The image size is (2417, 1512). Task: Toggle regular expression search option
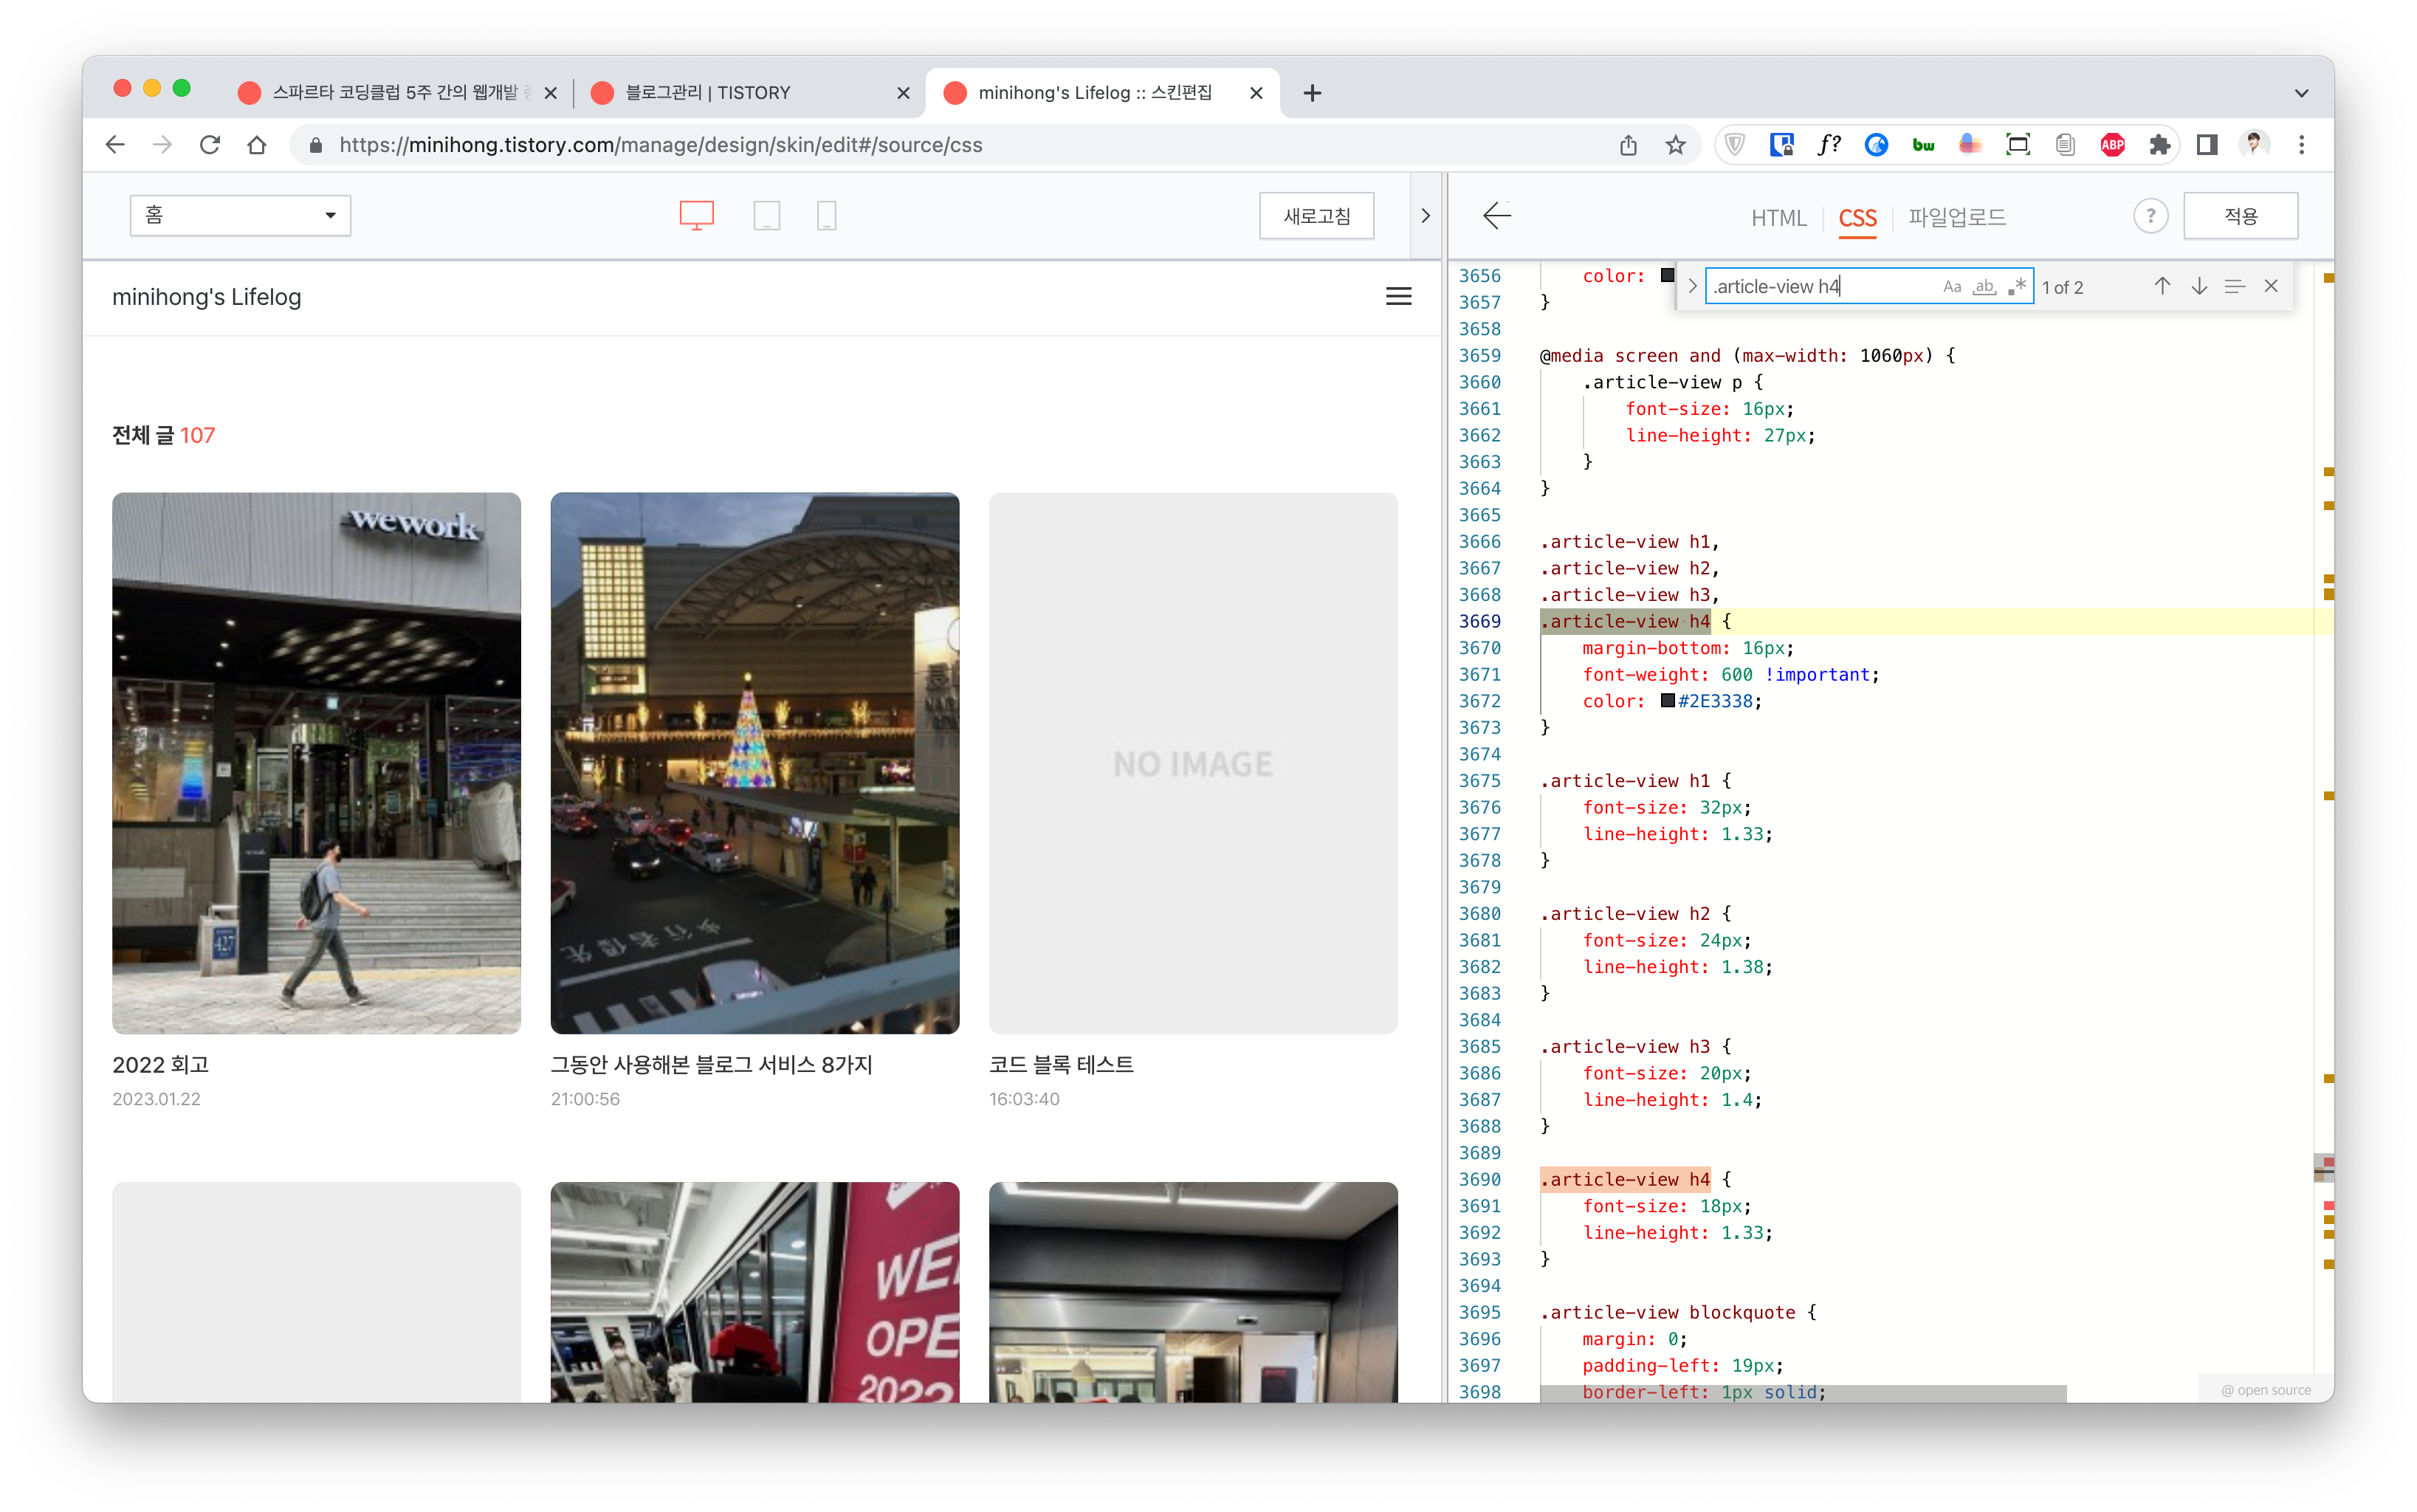pos(2017,287)
